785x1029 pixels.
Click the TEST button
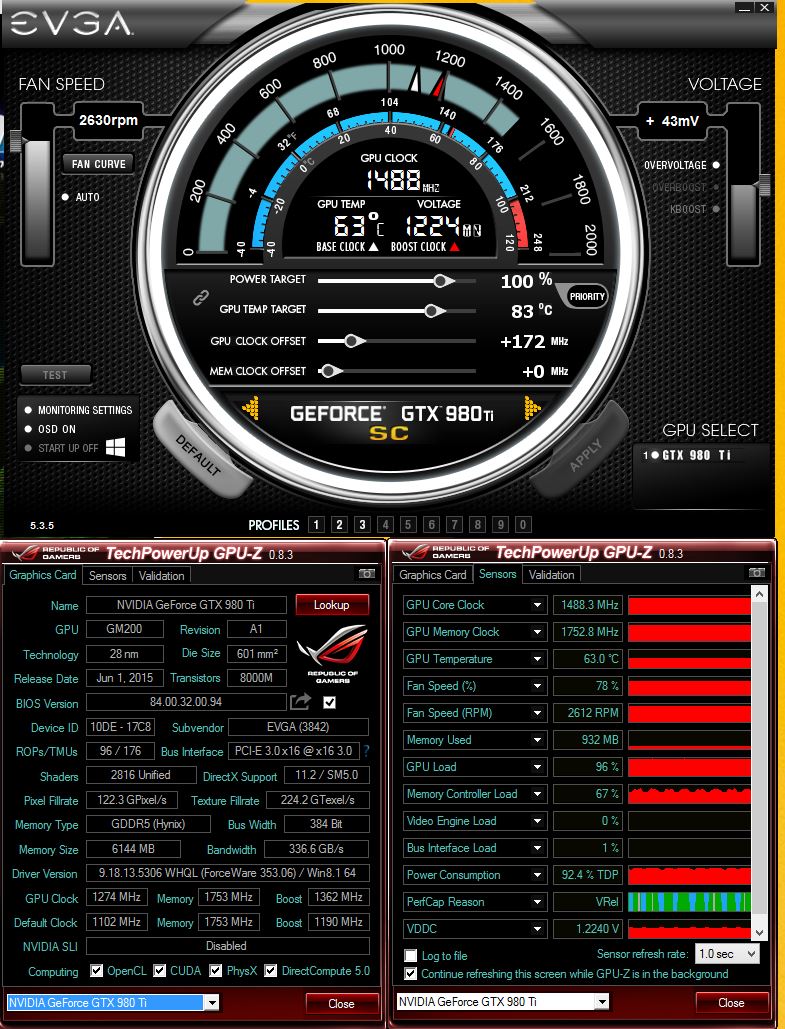55,375
